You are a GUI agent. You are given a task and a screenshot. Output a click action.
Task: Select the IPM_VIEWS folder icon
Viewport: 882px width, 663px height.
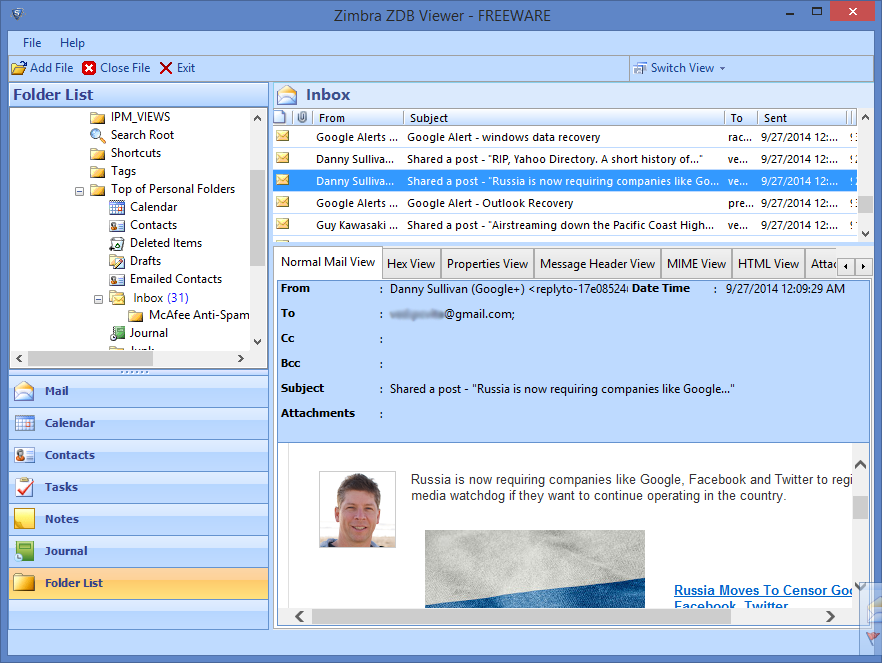(98, 117)
